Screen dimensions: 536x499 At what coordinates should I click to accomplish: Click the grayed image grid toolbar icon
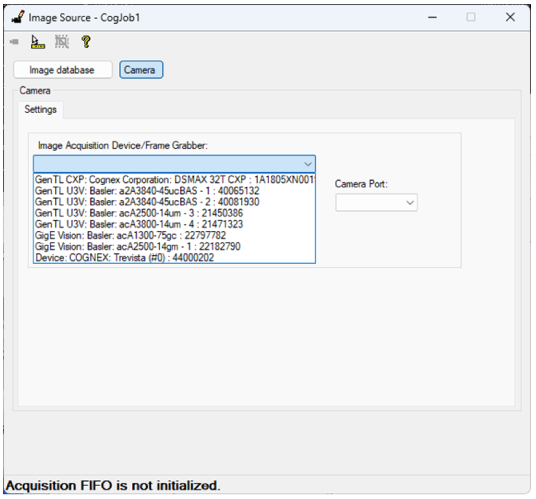(62, 42)
